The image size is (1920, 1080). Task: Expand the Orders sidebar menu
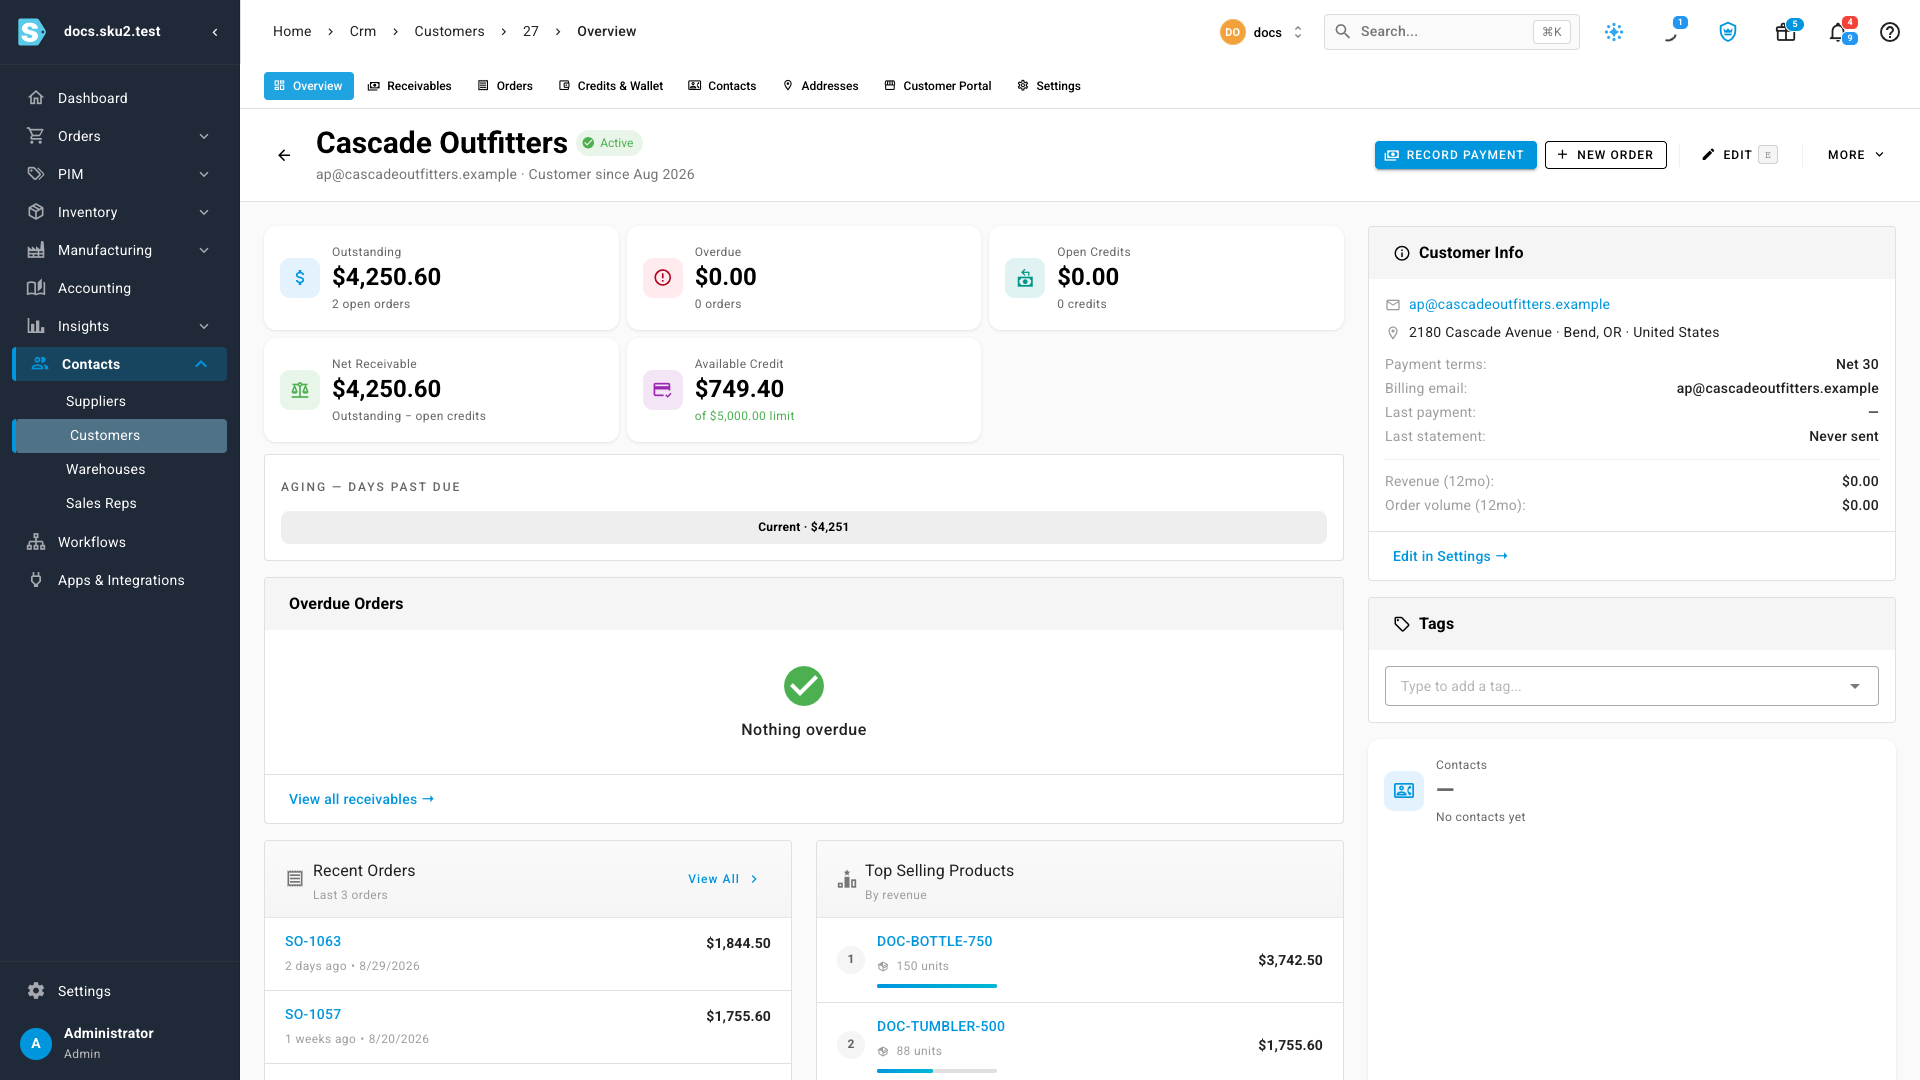[204, 136]
